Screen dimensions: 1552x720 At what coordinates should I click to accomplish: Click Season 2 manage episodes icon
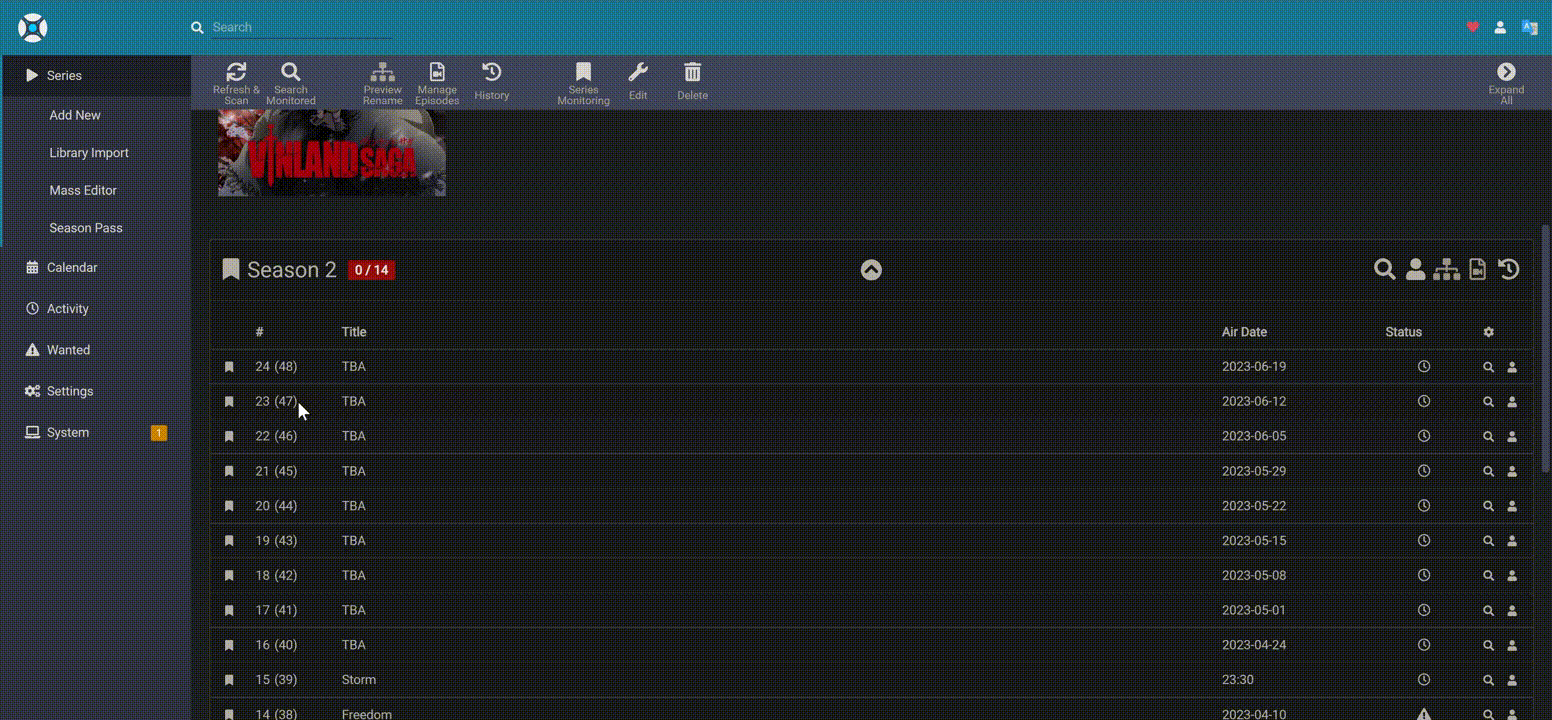1478,269
